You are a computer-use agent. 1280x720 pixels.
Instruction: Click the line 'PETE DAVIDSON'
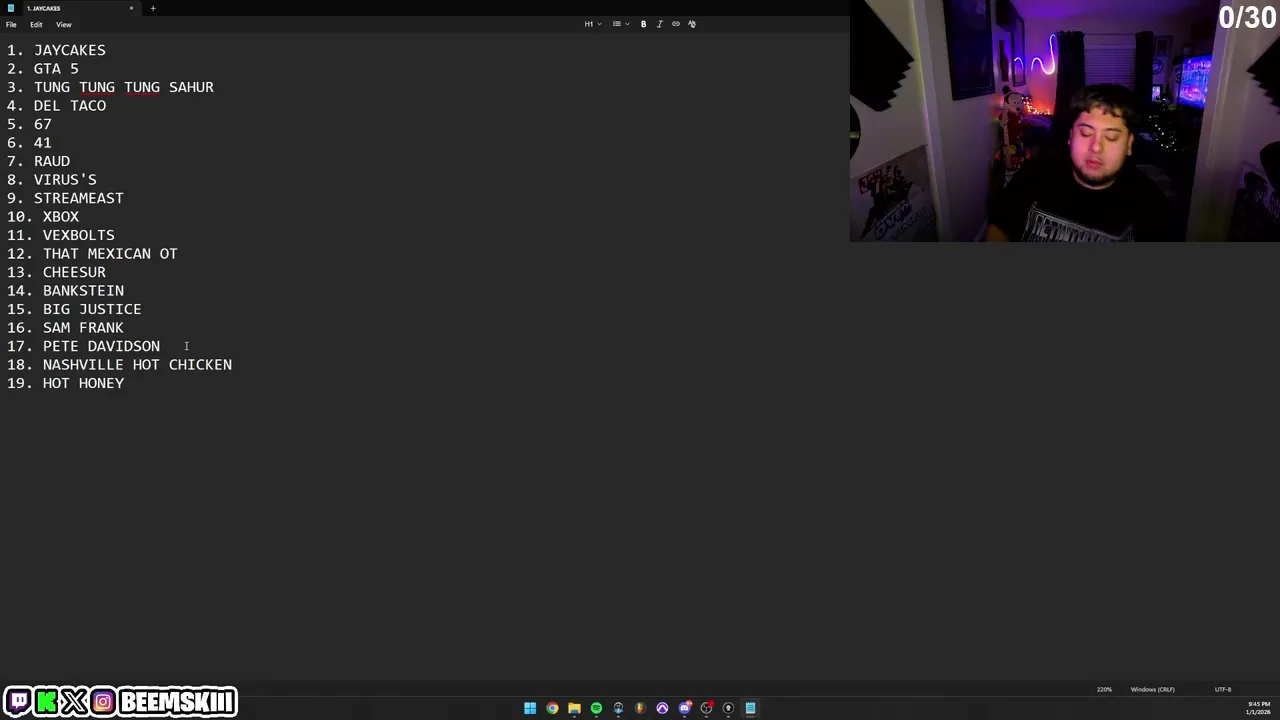pos(101,346)
